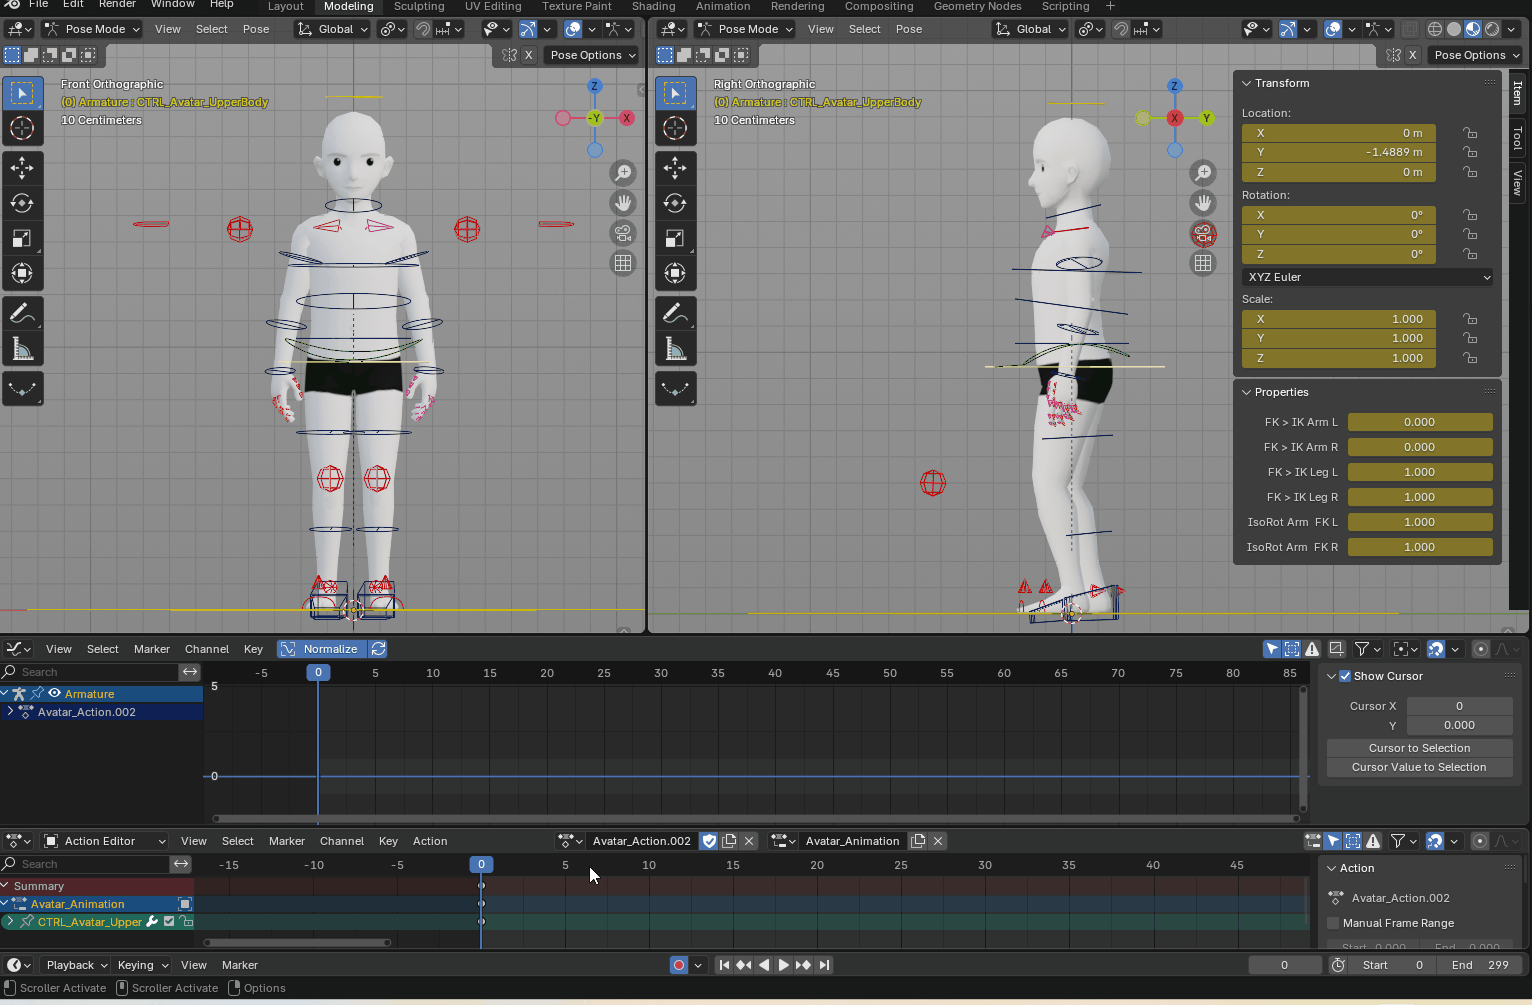This screenshot has width=1532, height=1005.
Task: Toggle orthographic grid view in right viewport
Action: (1203, 263)
